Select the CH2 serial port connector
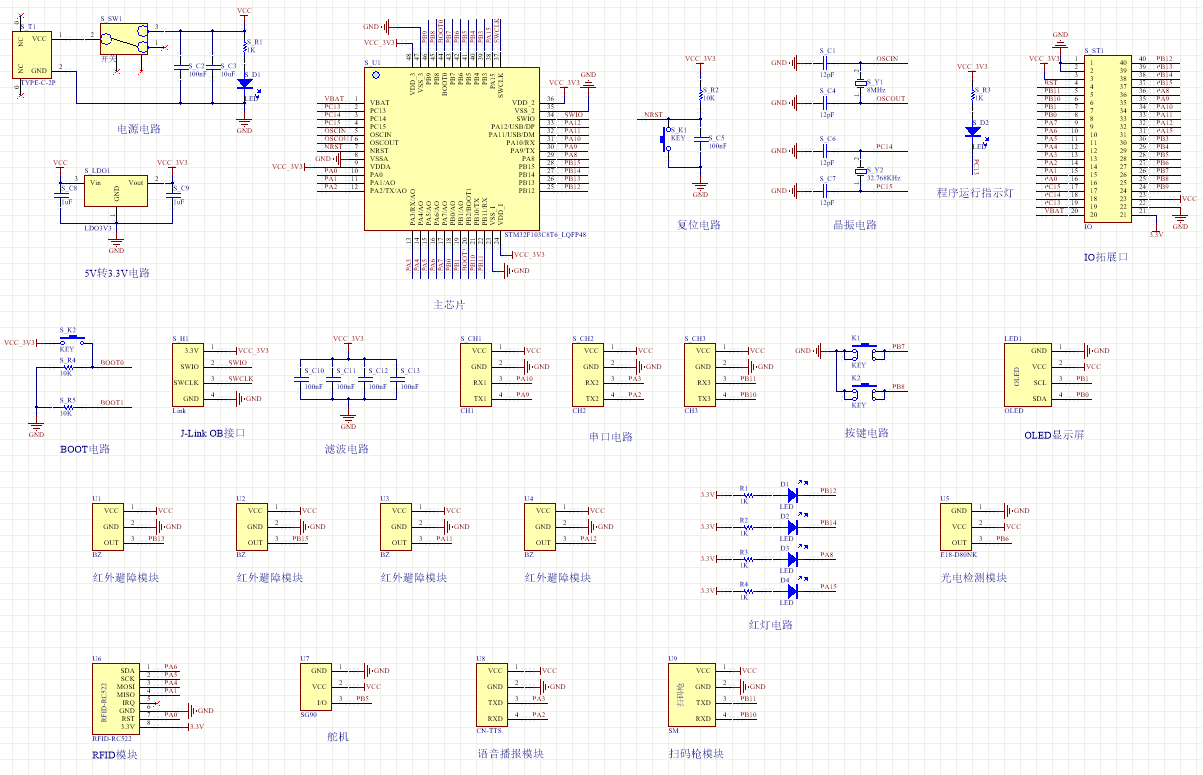The width and height of the screenshot is (1203, 775). click(586, 375)
